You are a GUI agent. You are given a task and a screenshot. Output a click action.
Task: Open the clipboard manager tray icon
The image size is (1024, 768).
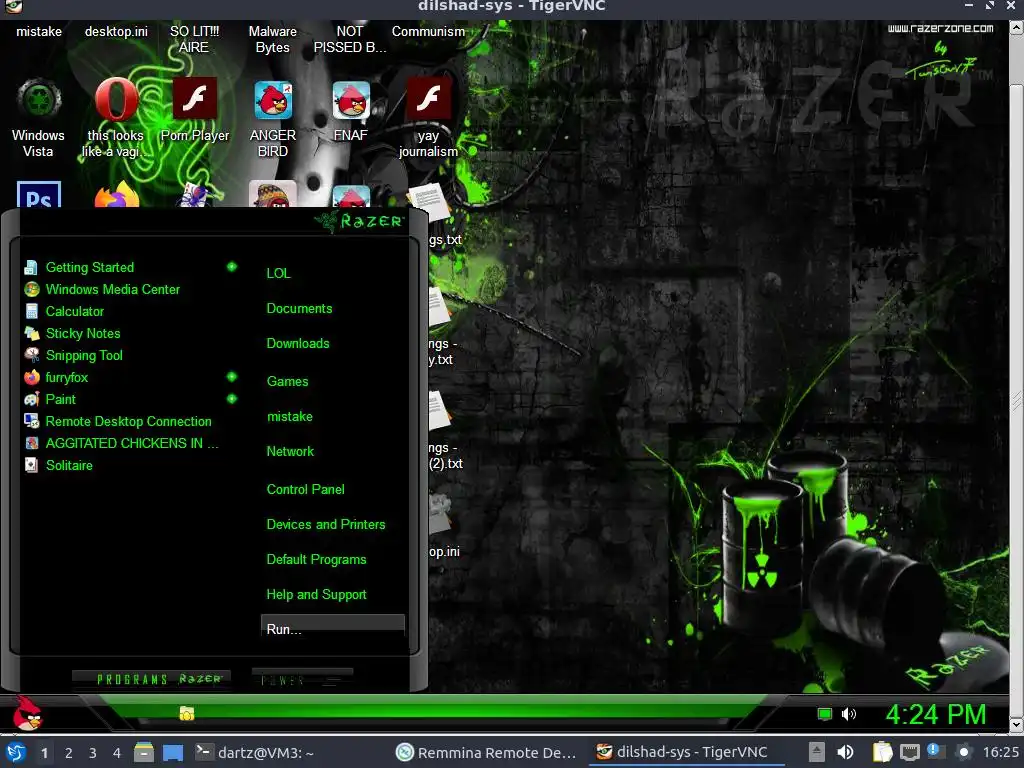[x=882, y=752]
